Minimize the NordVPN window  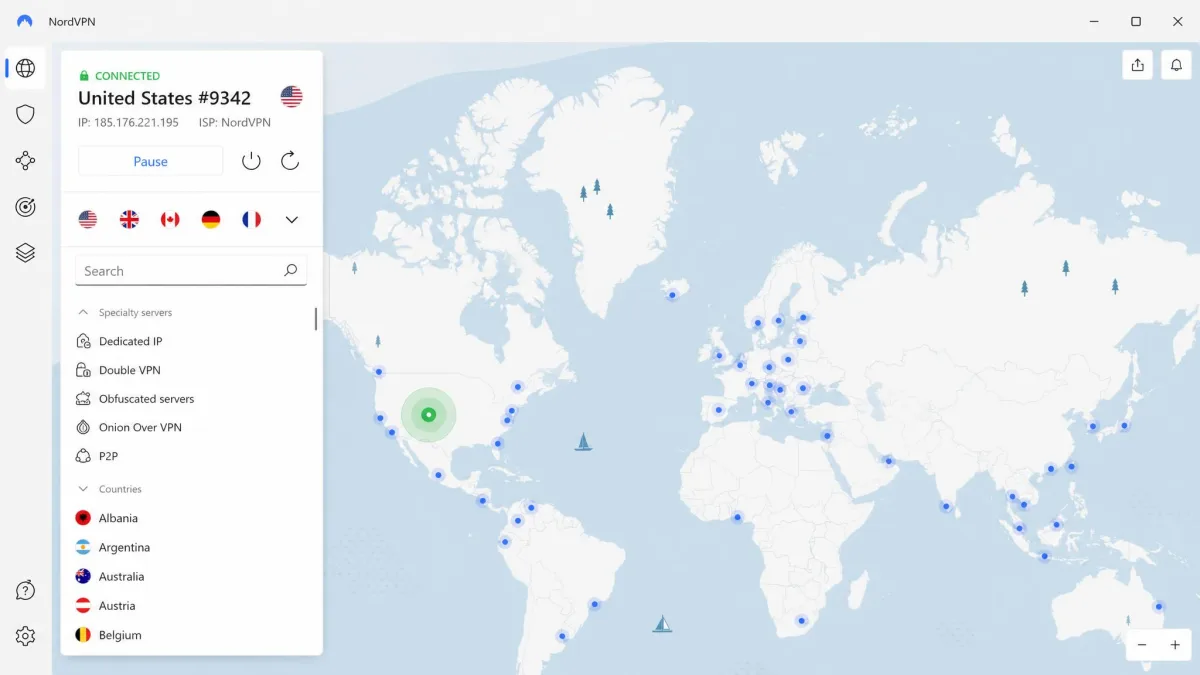pyautogui.click(x=1094, y=21)
